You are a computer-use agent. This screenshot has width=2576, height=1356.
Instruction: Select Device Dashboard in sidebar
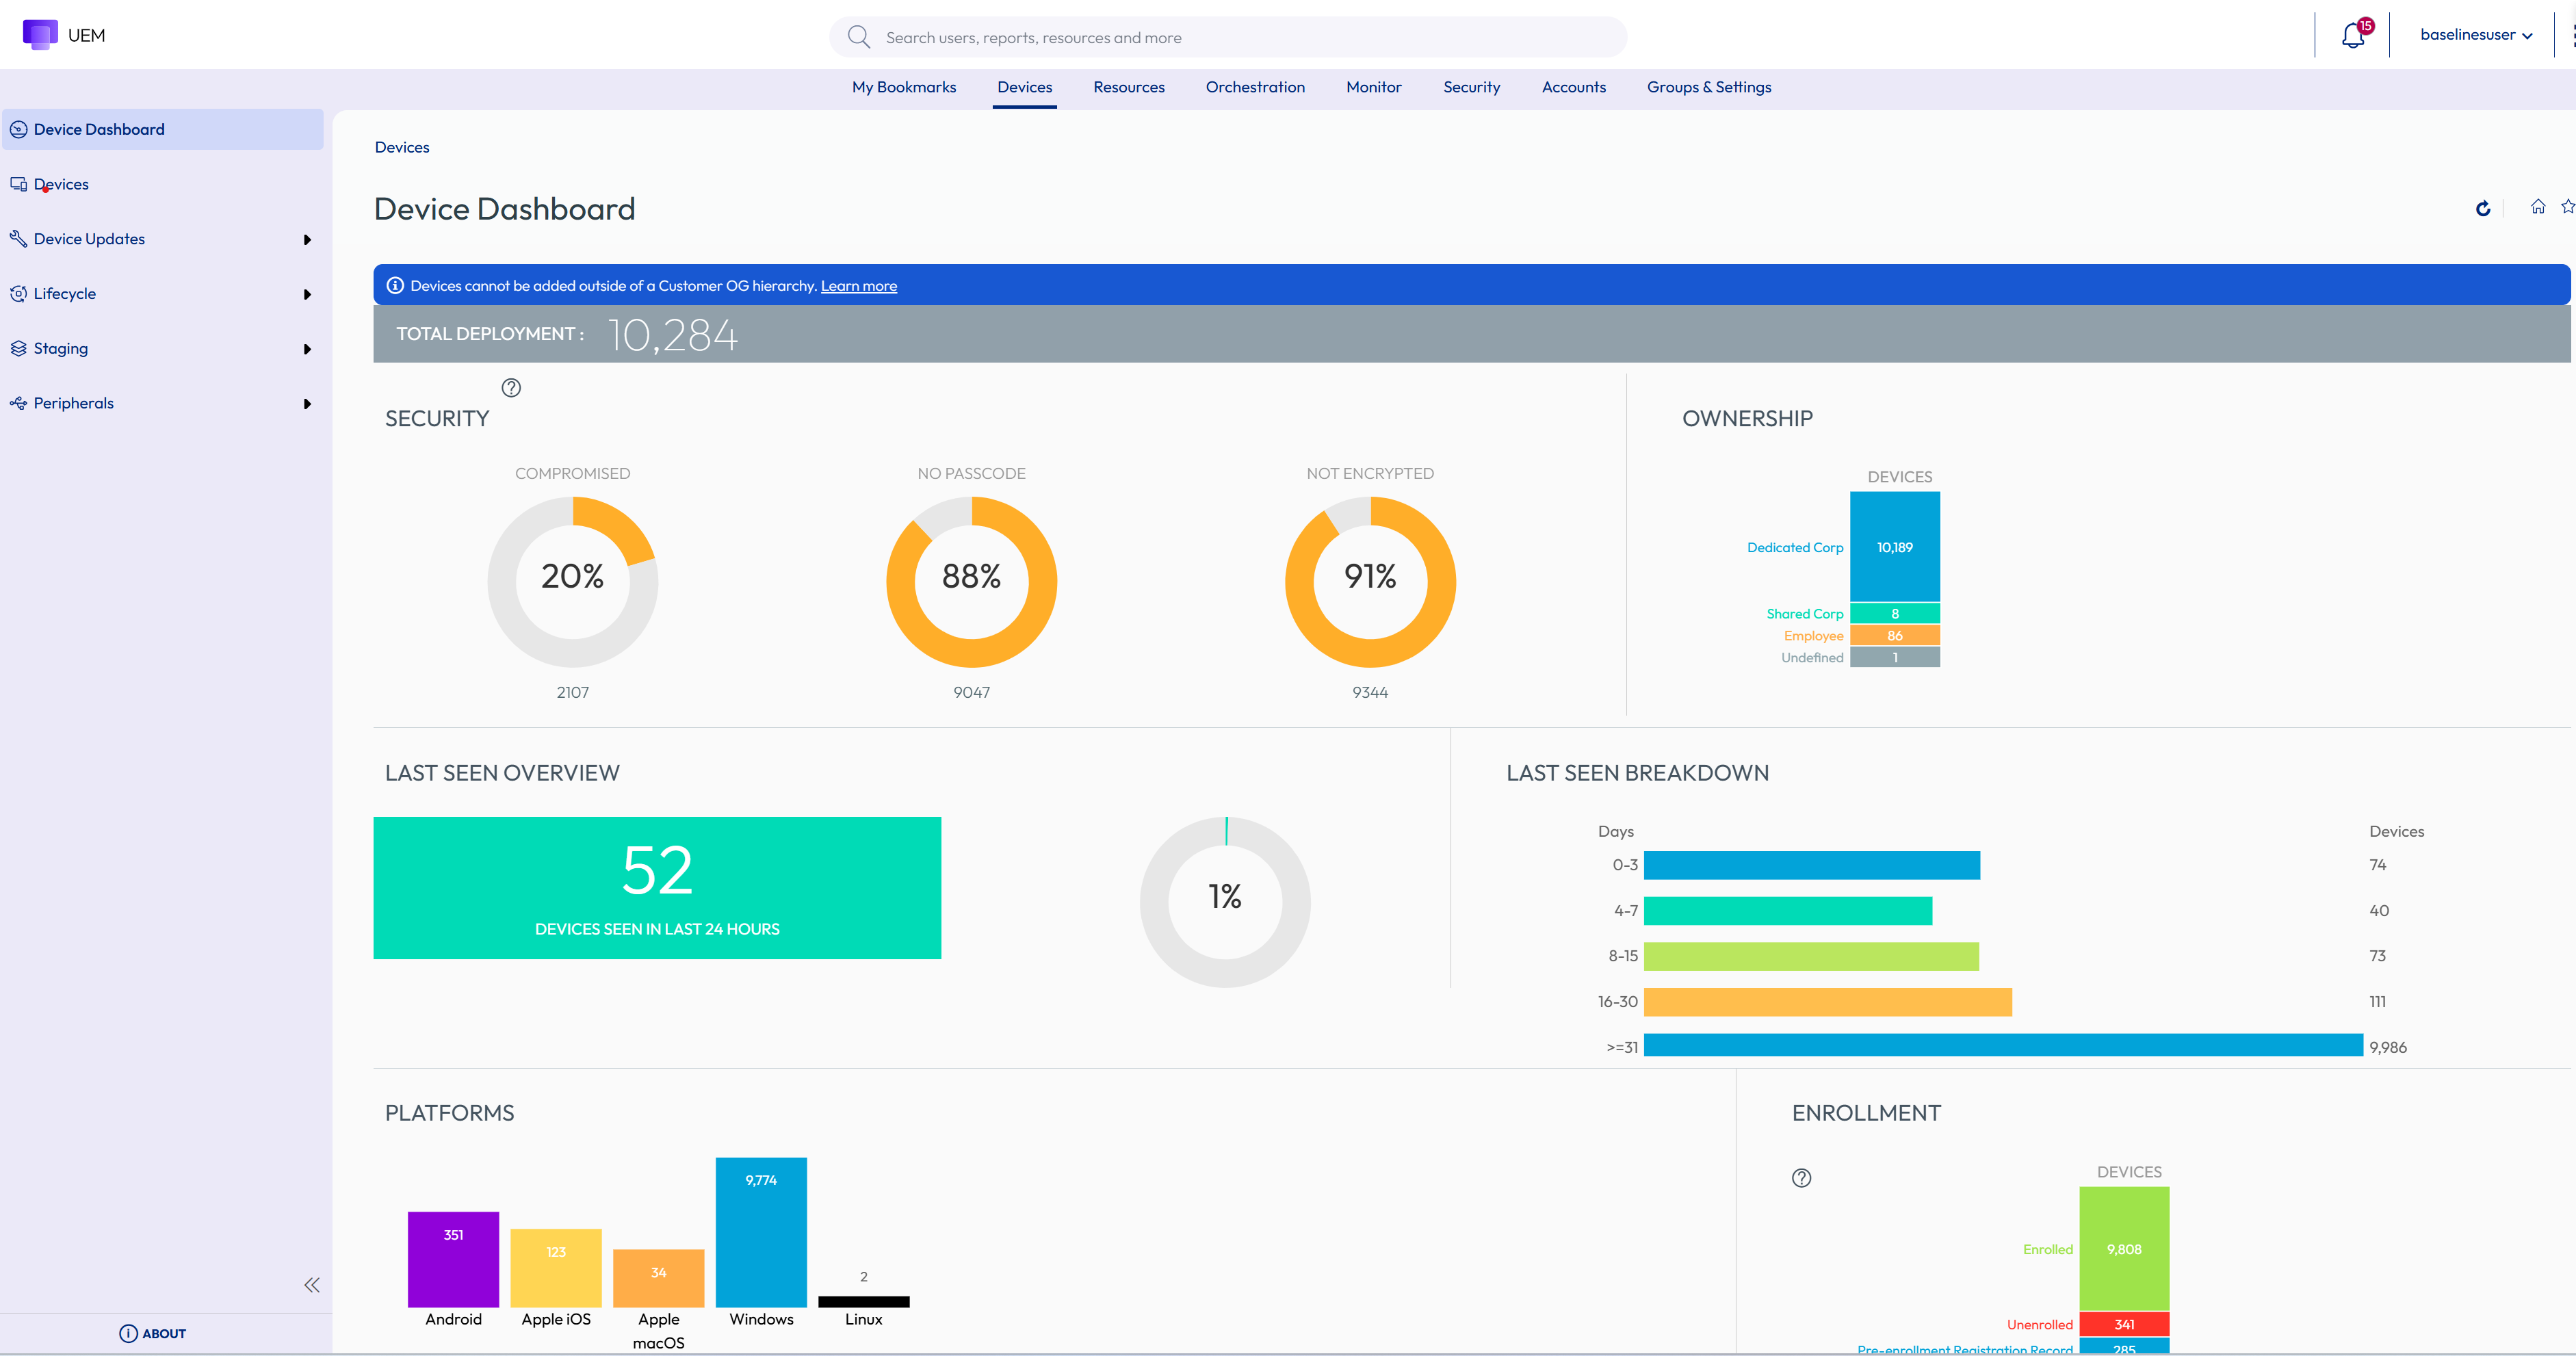(x=163, y=129)
